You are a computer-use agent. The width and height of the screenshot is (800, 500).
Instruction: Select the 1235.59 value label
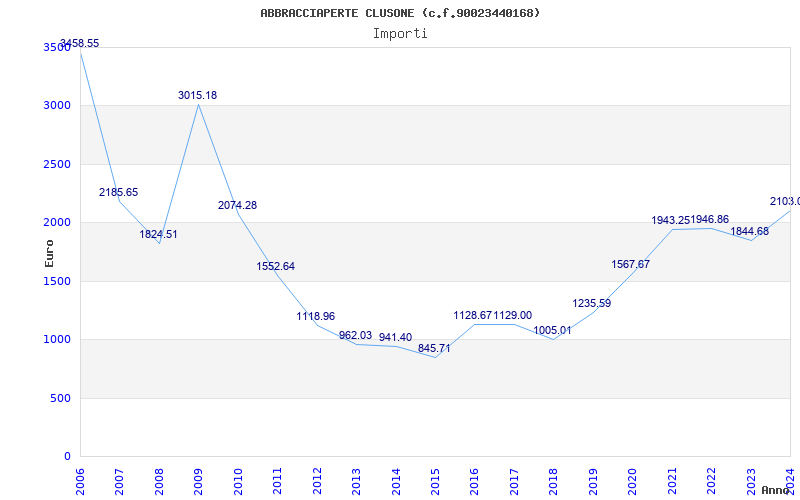(x=592, y=304)
